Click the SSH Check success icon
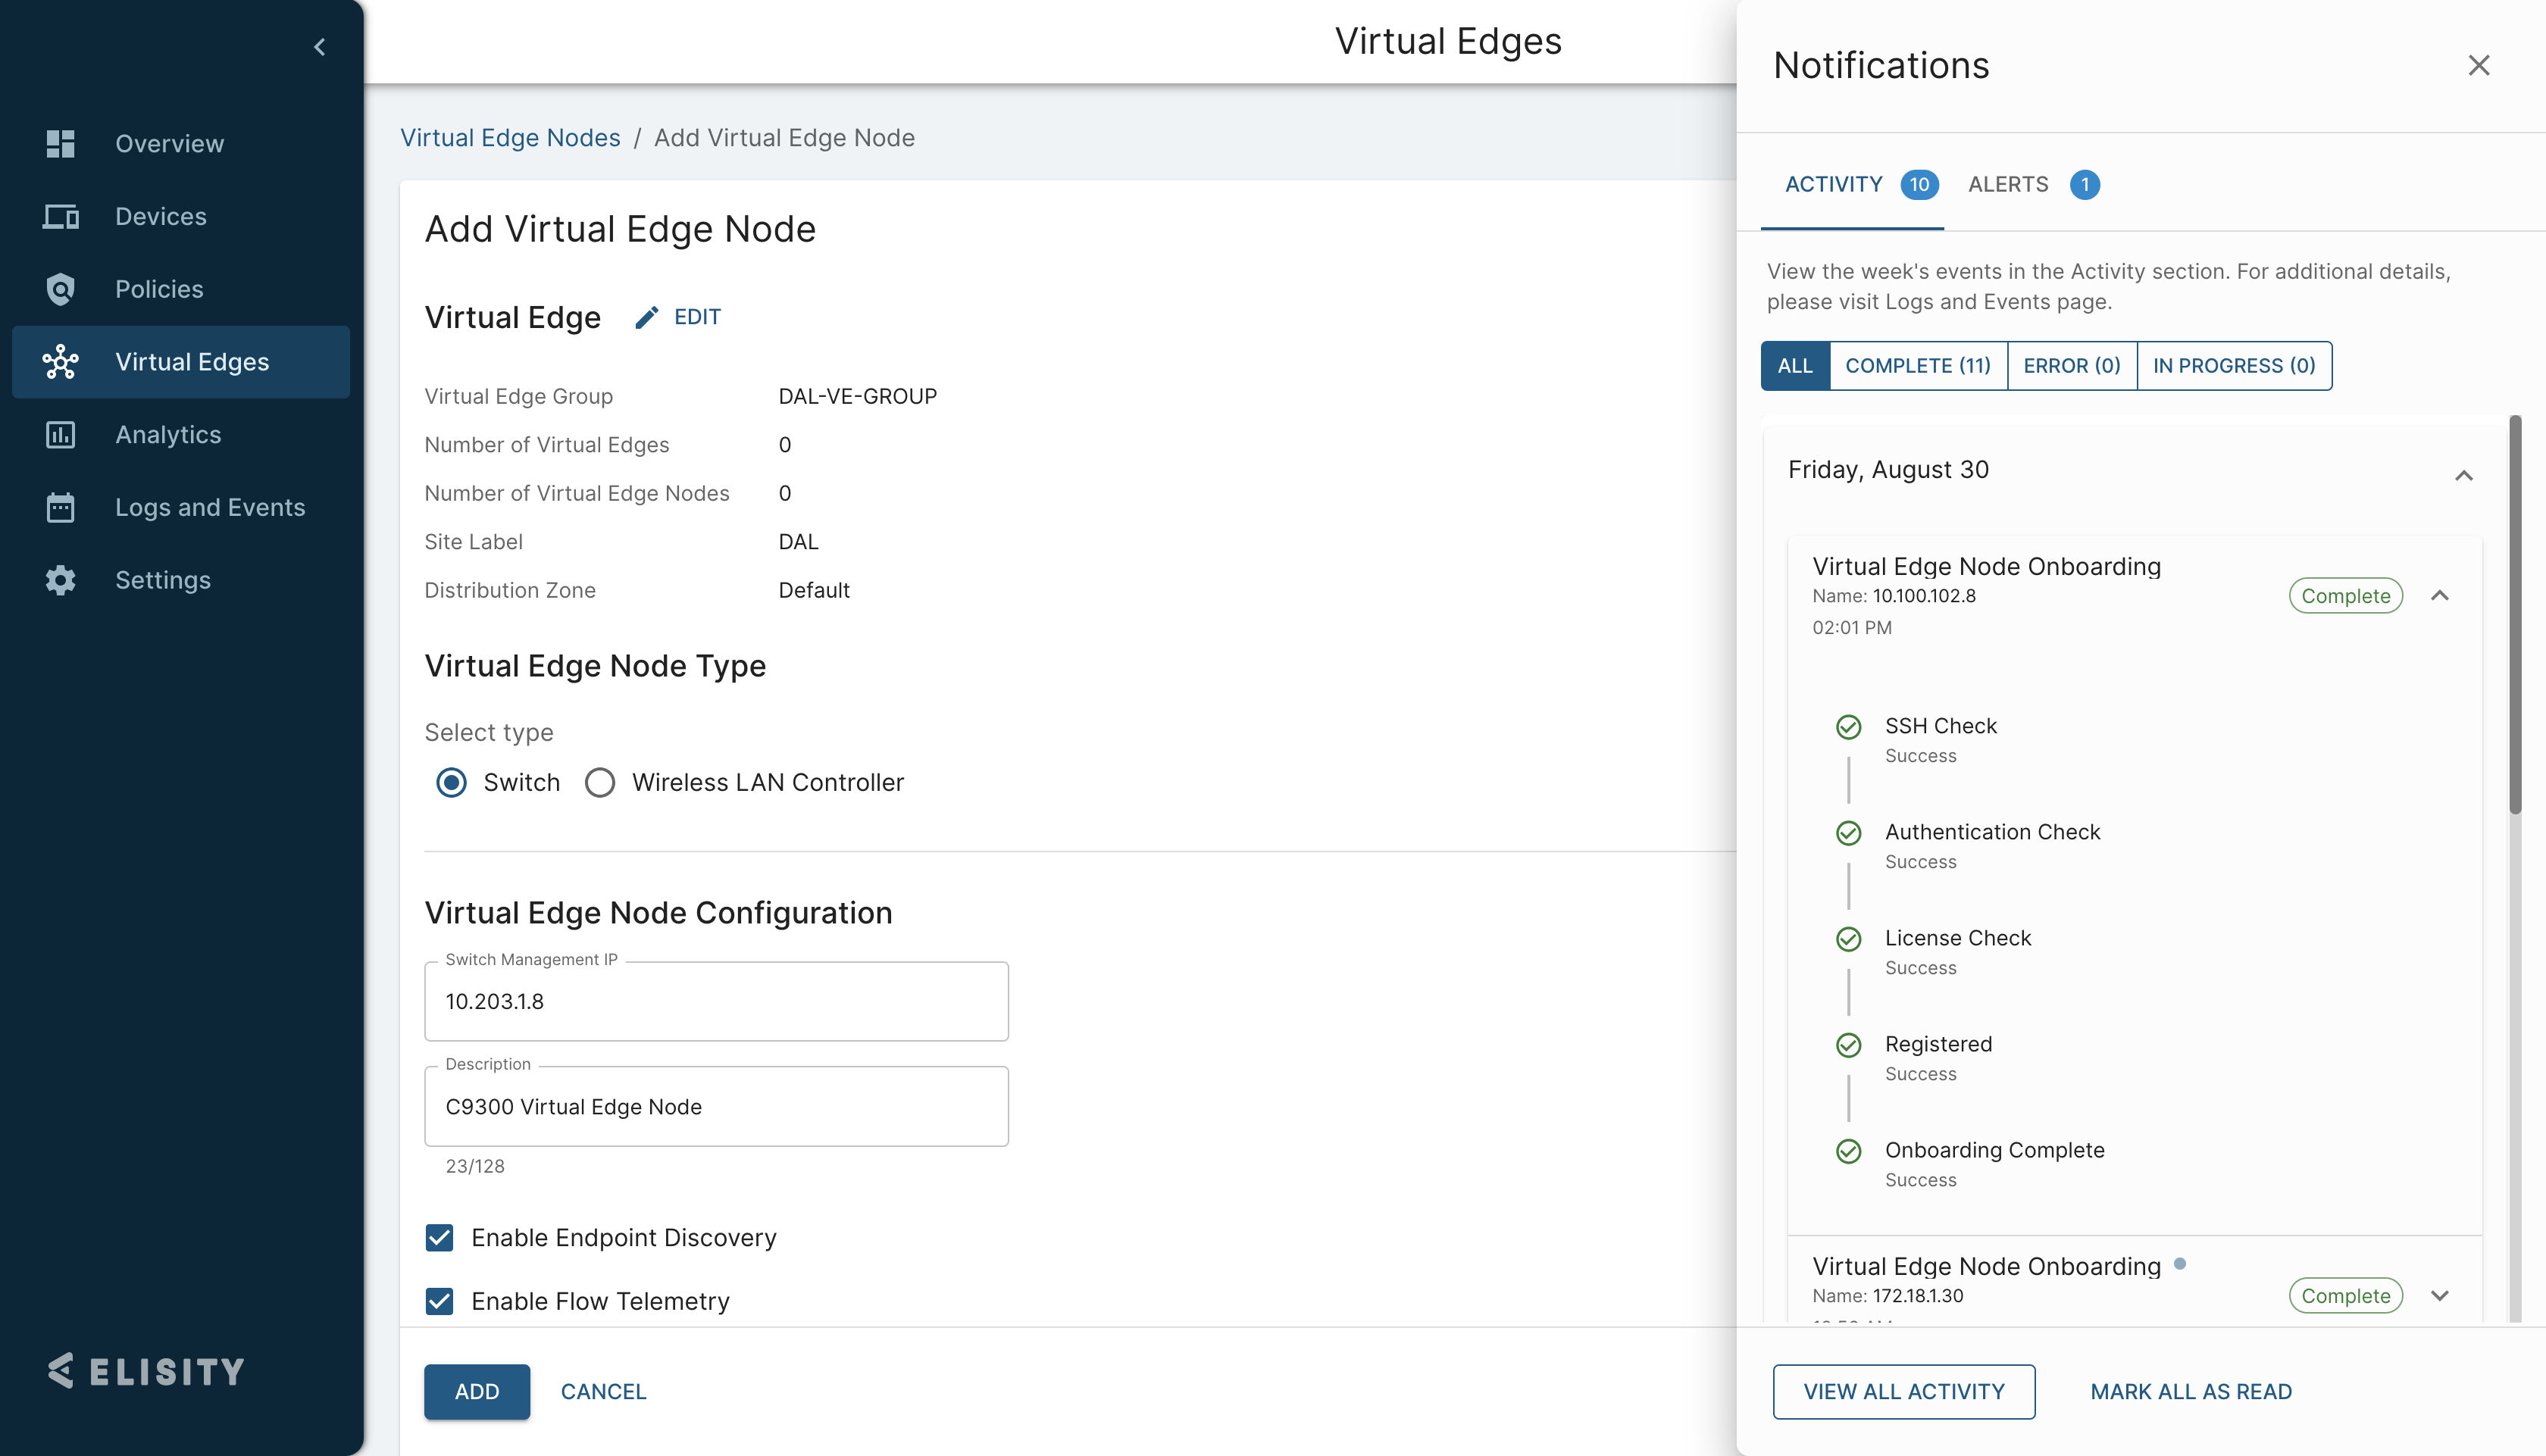The image size is (2546, 1456). pyautogui.click(x=1848, y=727)
